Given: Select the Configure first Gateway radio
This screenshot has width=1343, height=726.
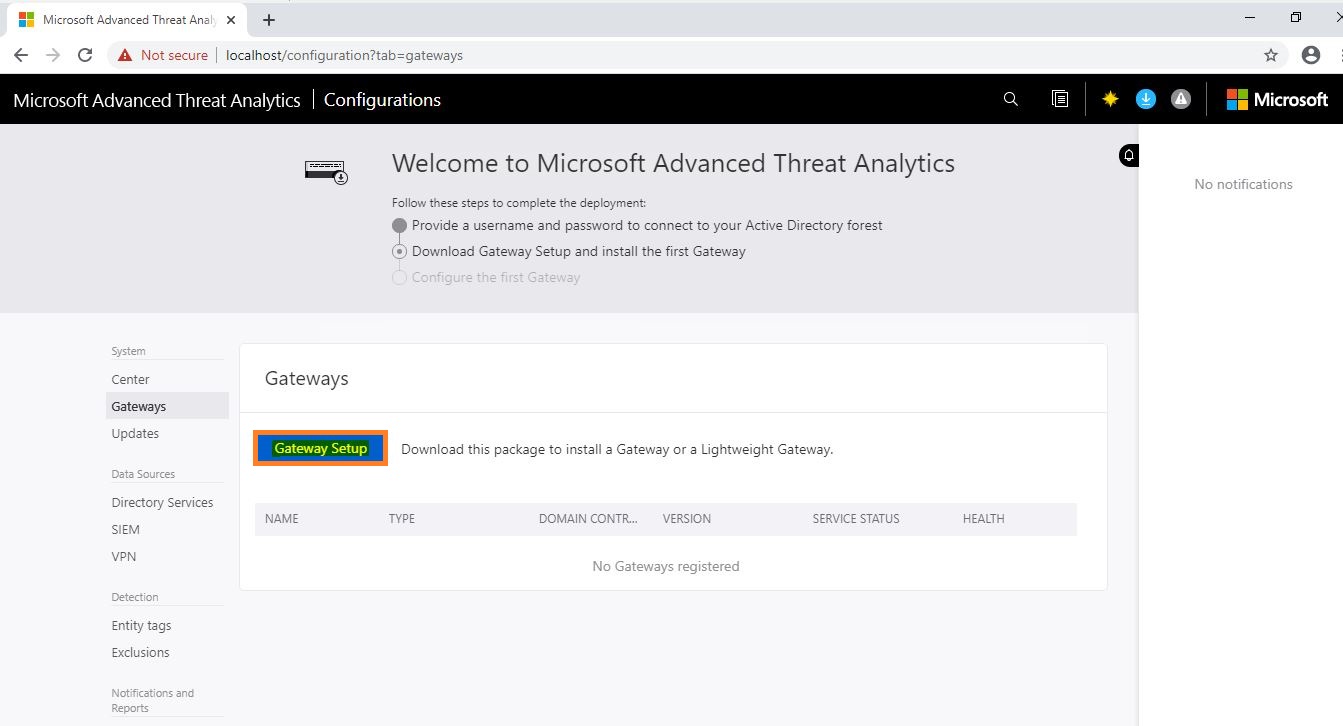Looking at the screenshot, I should [400, 278].
